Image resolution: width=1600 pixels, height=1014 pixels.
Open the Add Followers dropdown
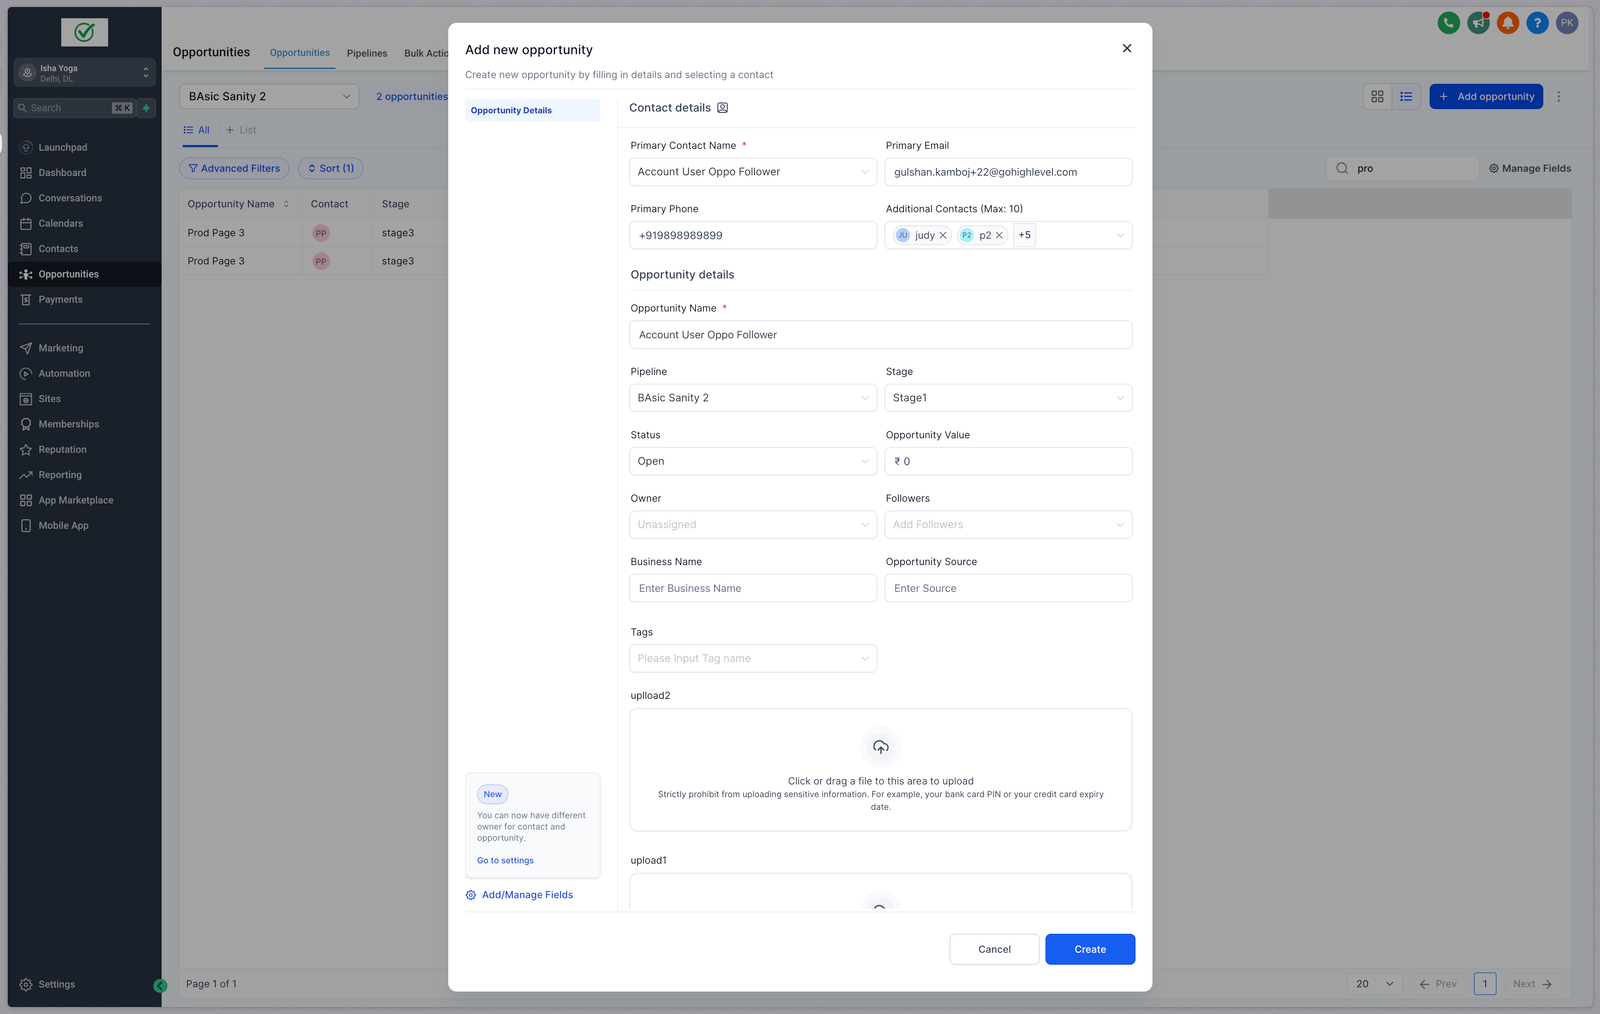pos(1008,525)
